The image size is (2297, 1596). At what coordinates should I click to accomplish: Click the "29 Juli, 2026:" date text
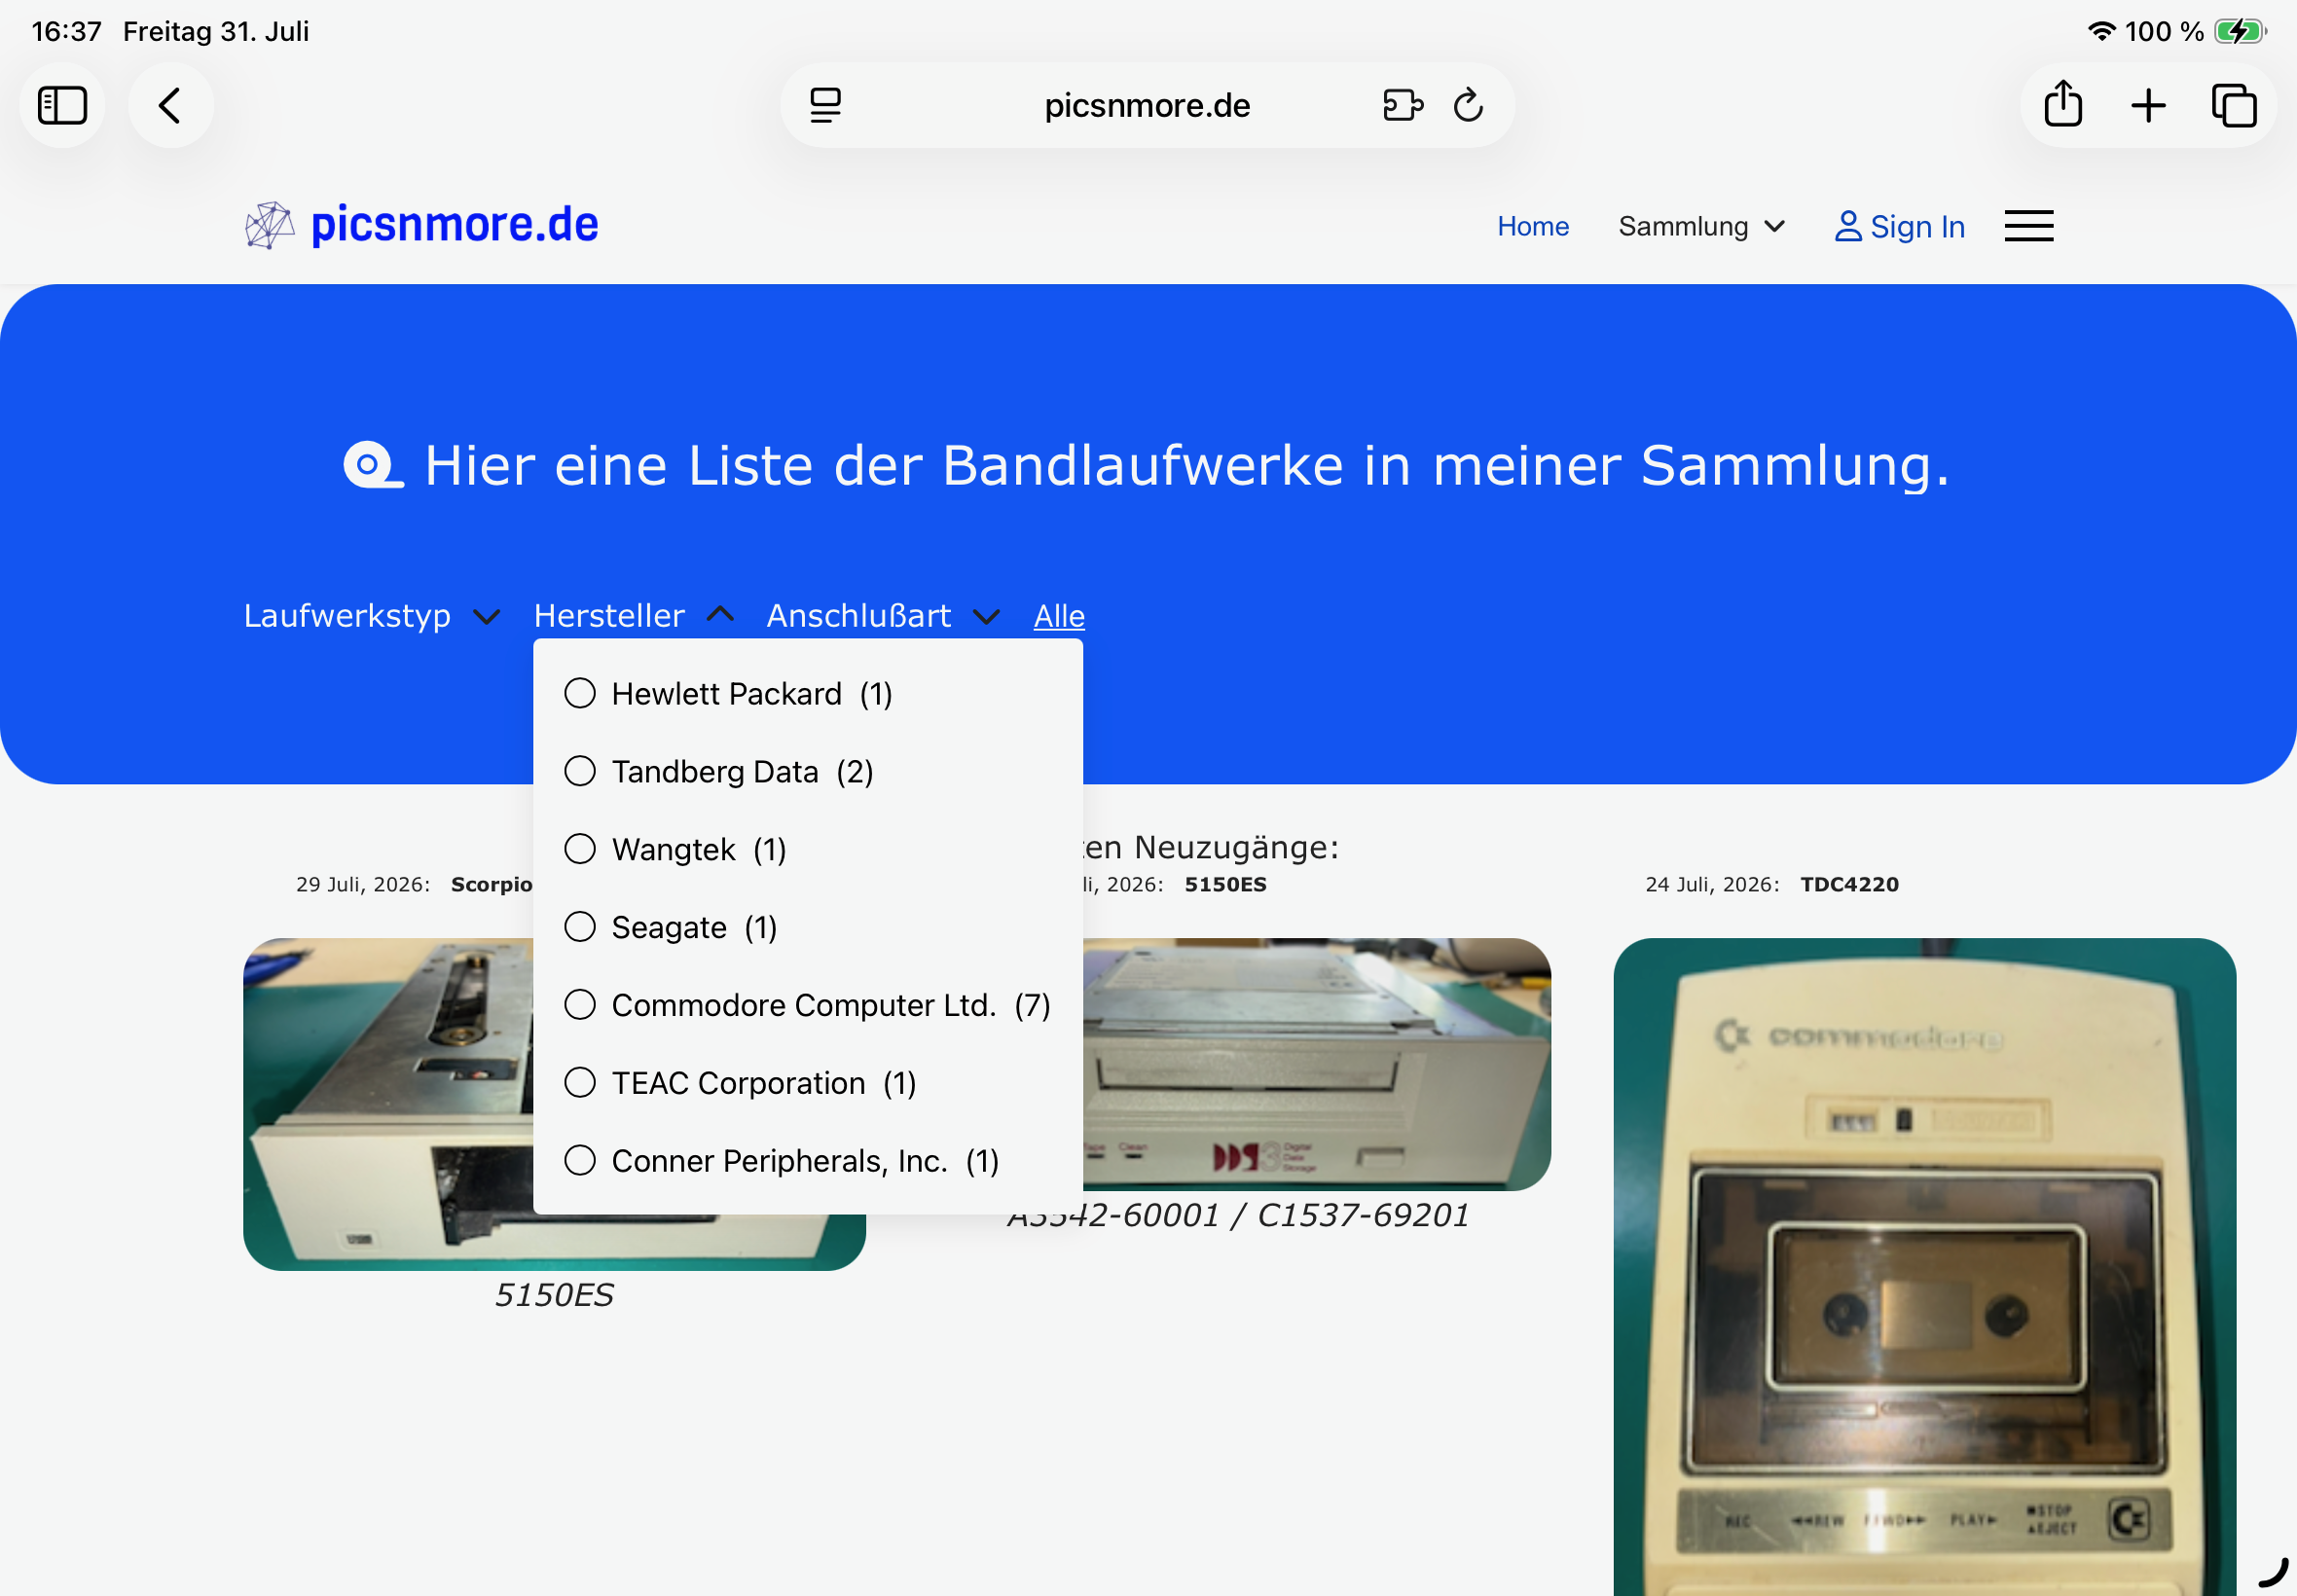(x=363, y=884)
